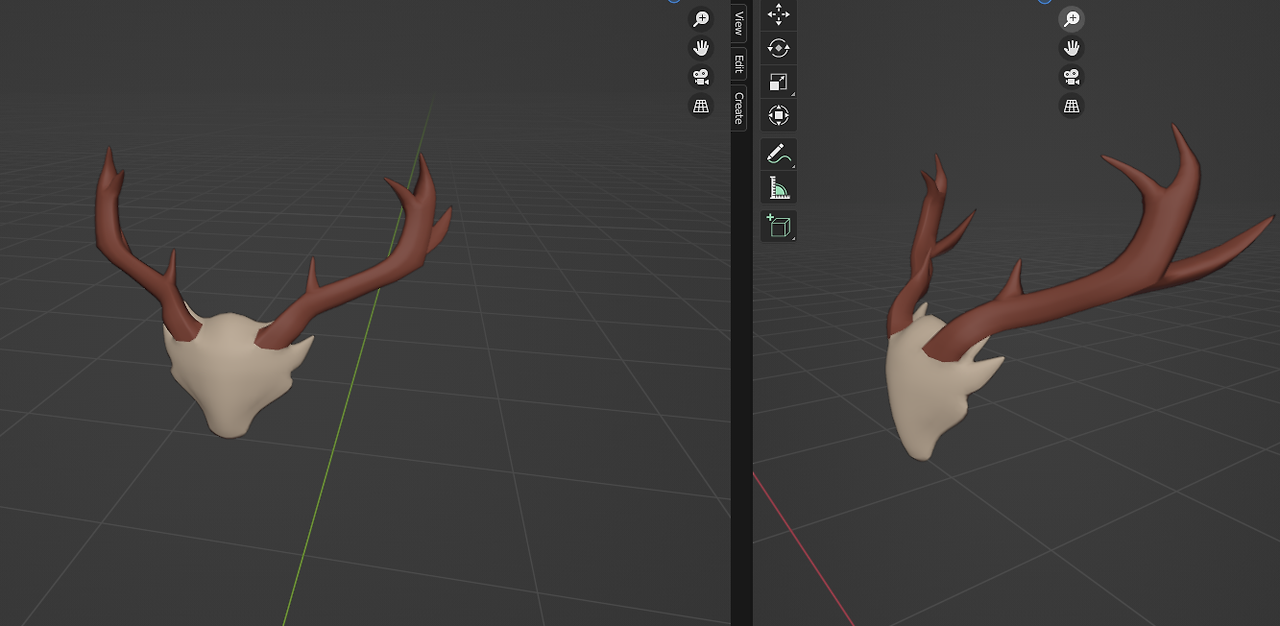Select the Rotate tool

pos(778,48)
